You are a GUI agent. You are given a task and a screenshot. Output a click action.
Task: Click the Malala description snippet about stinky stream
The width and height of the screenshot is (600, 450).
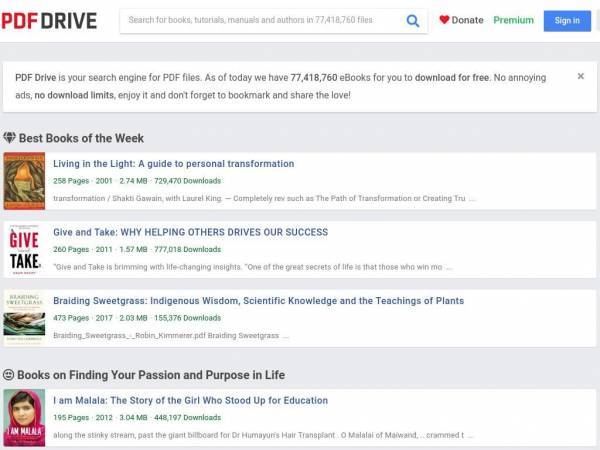tap(263, 435)
